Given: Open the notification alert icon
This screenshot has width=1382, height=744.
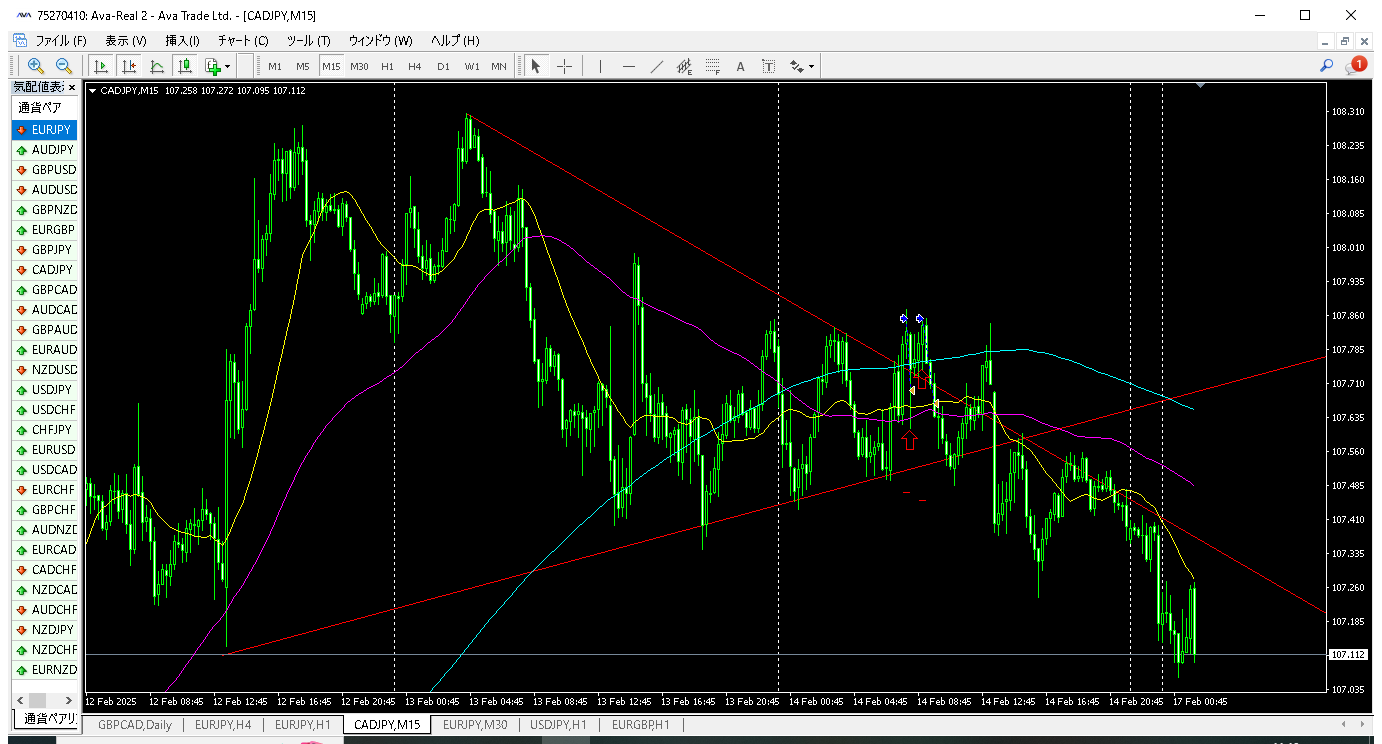Looking at the screenshot, I should coord(1356,65).
